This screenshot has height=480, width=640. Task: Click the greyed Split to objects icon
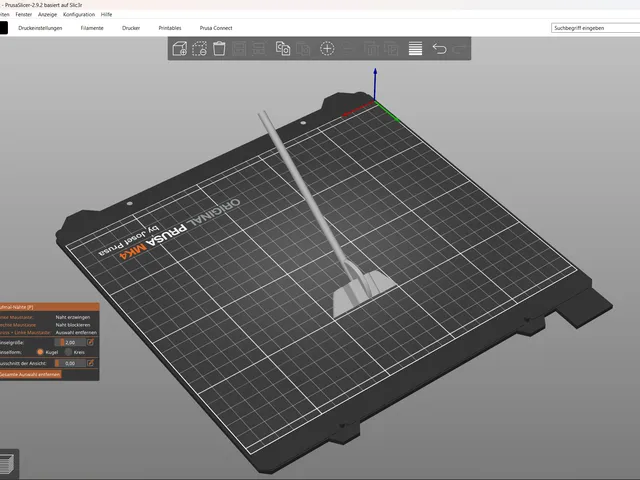[x=371, y=49]
